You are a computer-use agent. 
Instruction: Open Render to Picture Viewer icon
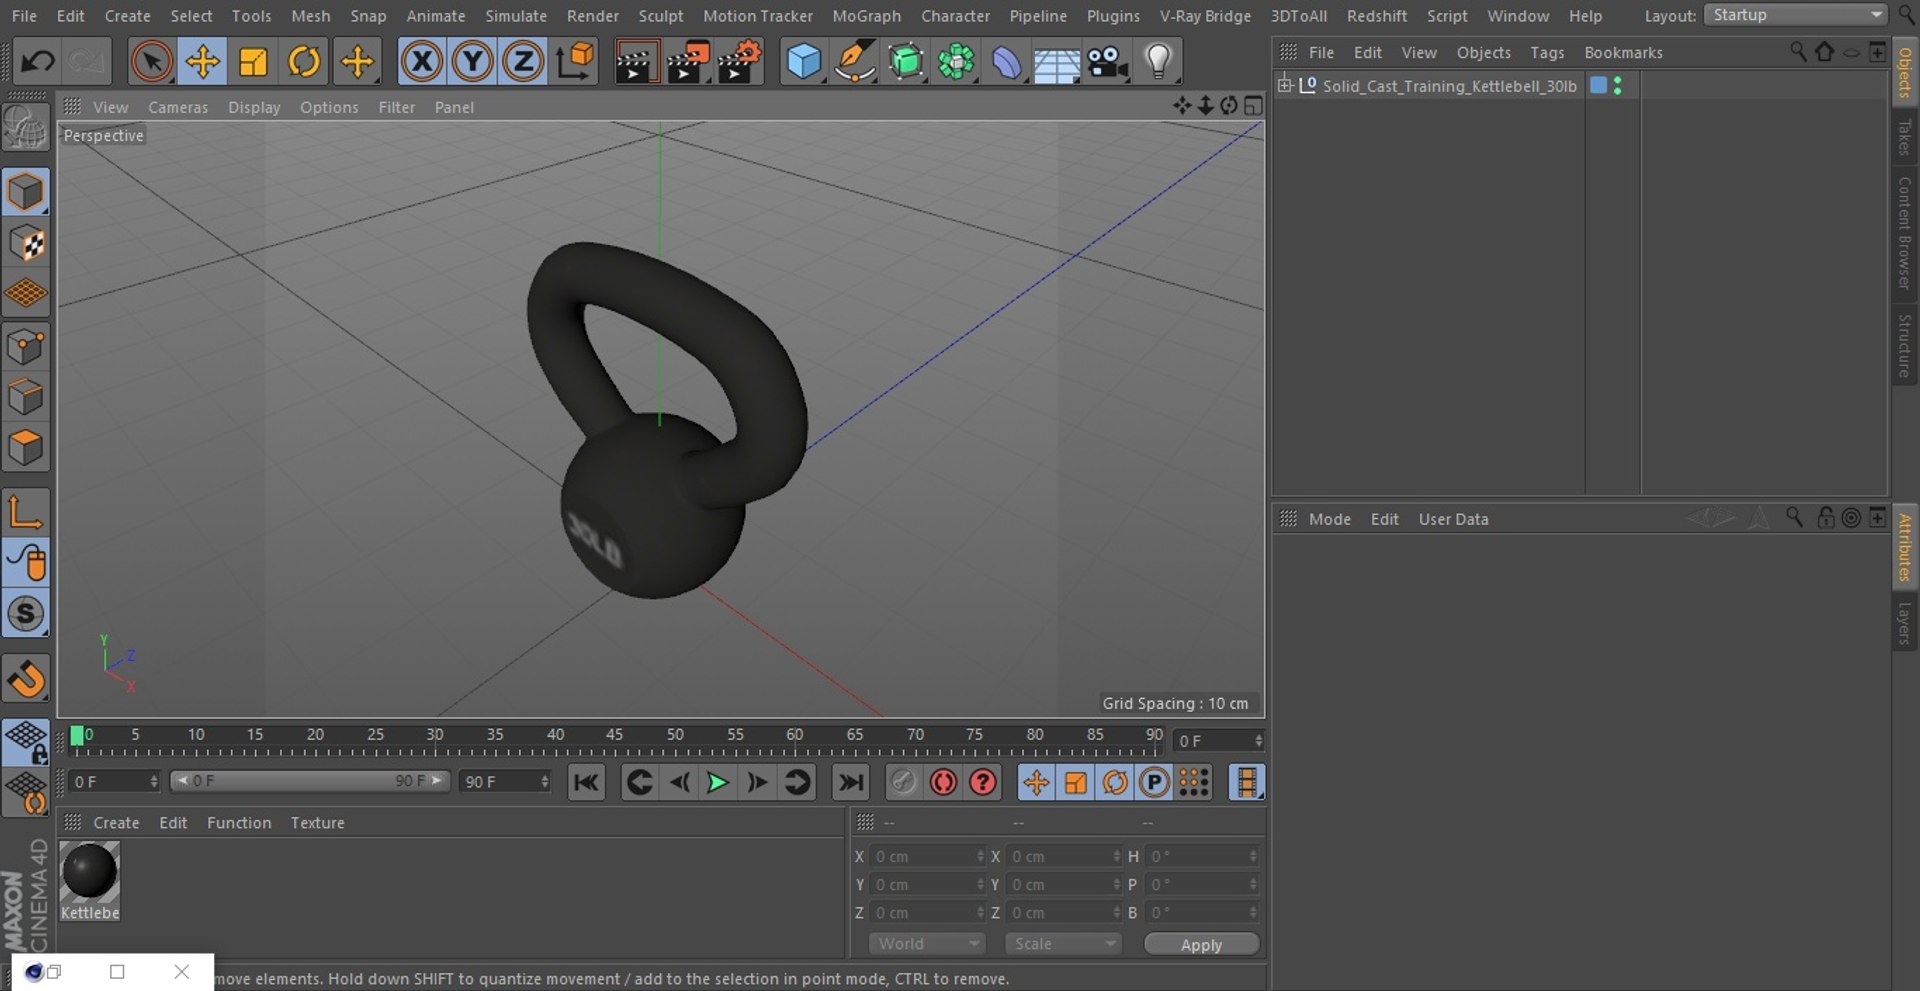tap(687, 62)
